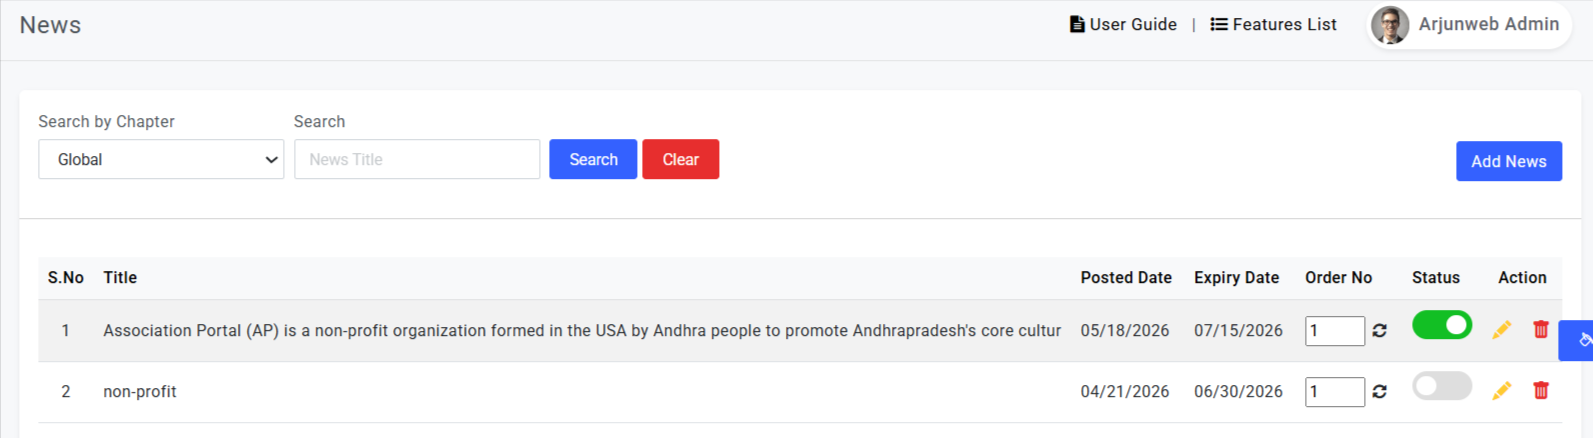Refresh order number for first news row
This screenshot has width=1593, height=438.
click(1380, 331)
